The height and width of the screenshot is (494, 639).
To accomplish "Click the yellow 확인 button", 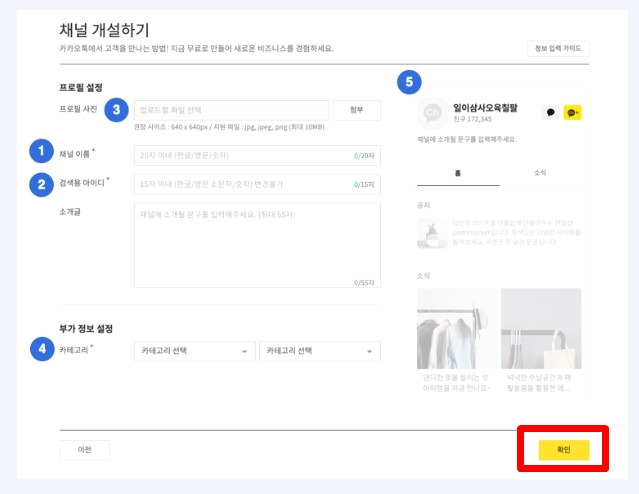I will (x=564, y=450).
